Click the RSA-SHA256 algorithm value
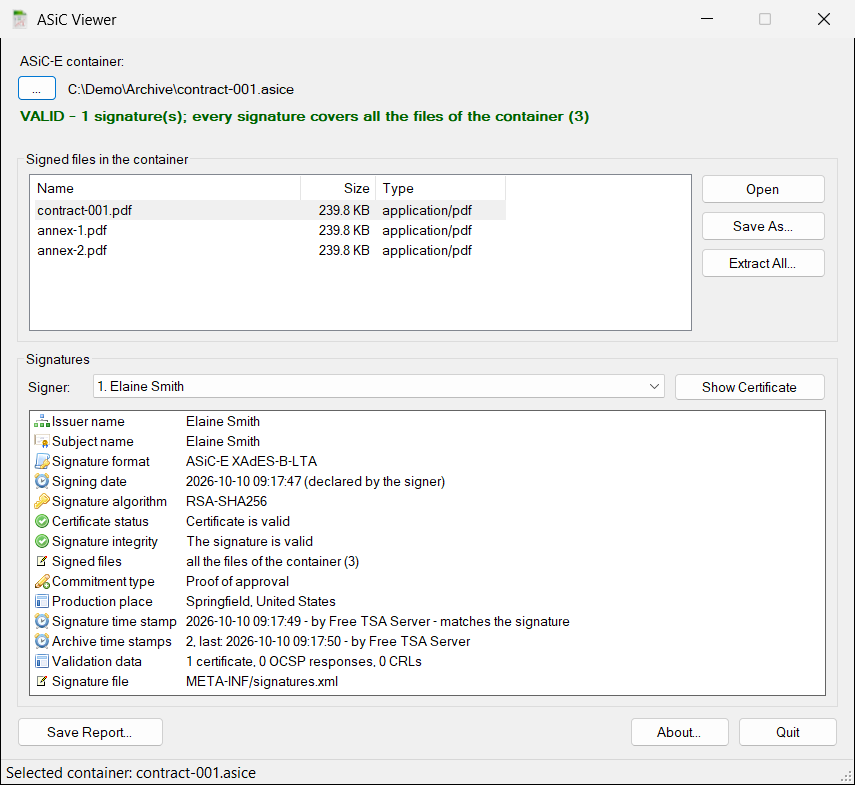Image resolution: width=855 pixels, height=785 pixels. pyautogui.click(x=226, y=502)
